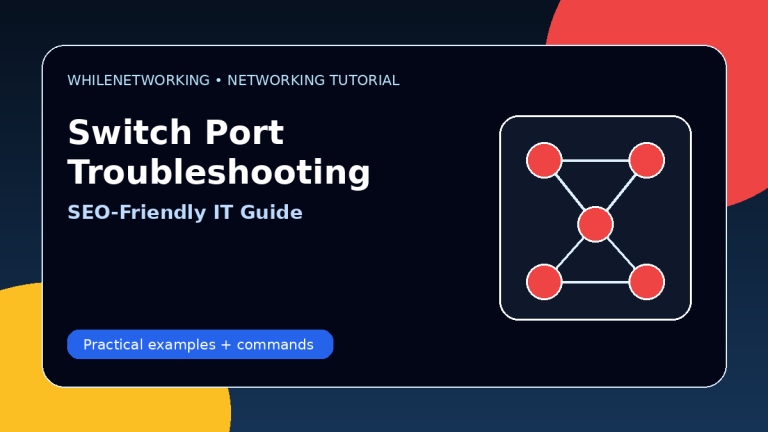Click the 'Switch Port Troubleshooting' headline
The image size is (768, 432).
click(219, 152)
